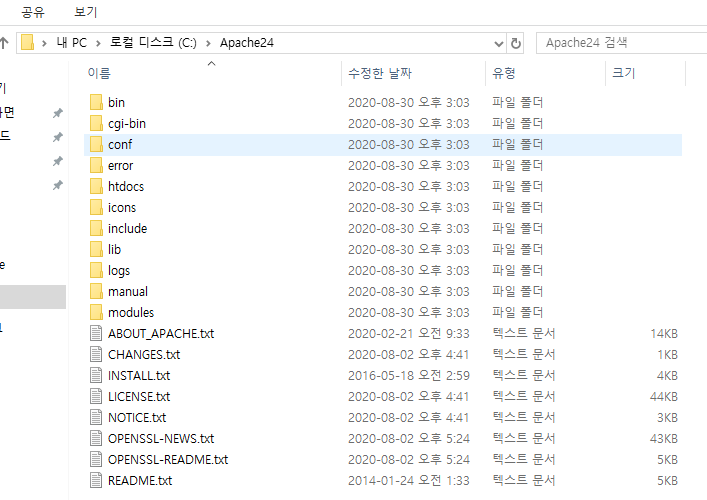Refresh the Apache24 folder view
Image resolution: width=707 pixels, height=500 pixels.
point(515,43)
